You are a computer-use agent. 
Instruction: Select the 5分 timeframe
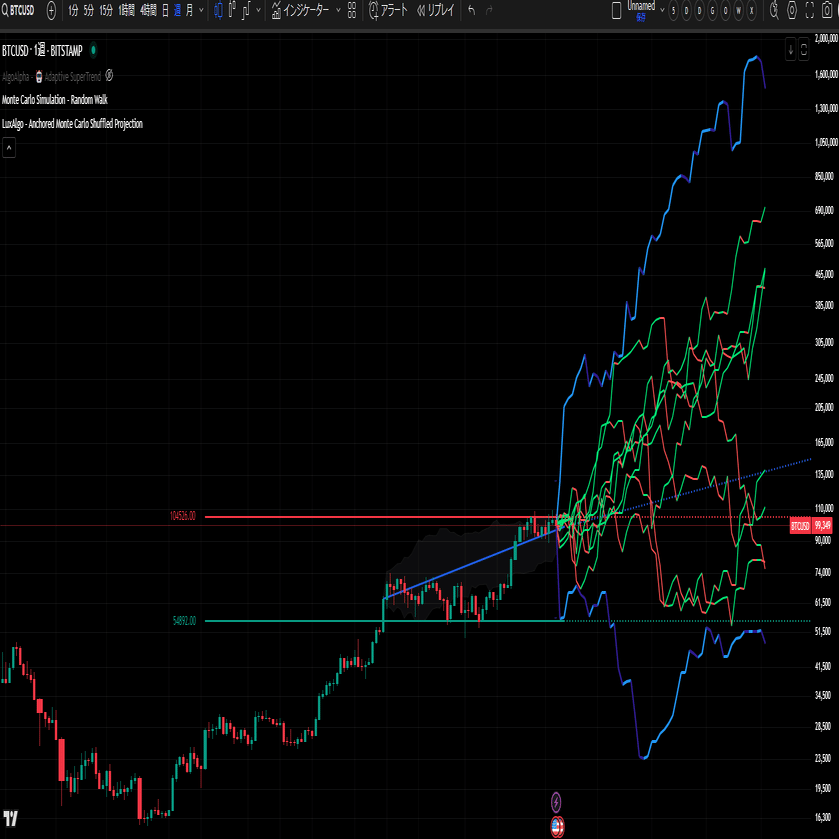[x=89, y=10]
